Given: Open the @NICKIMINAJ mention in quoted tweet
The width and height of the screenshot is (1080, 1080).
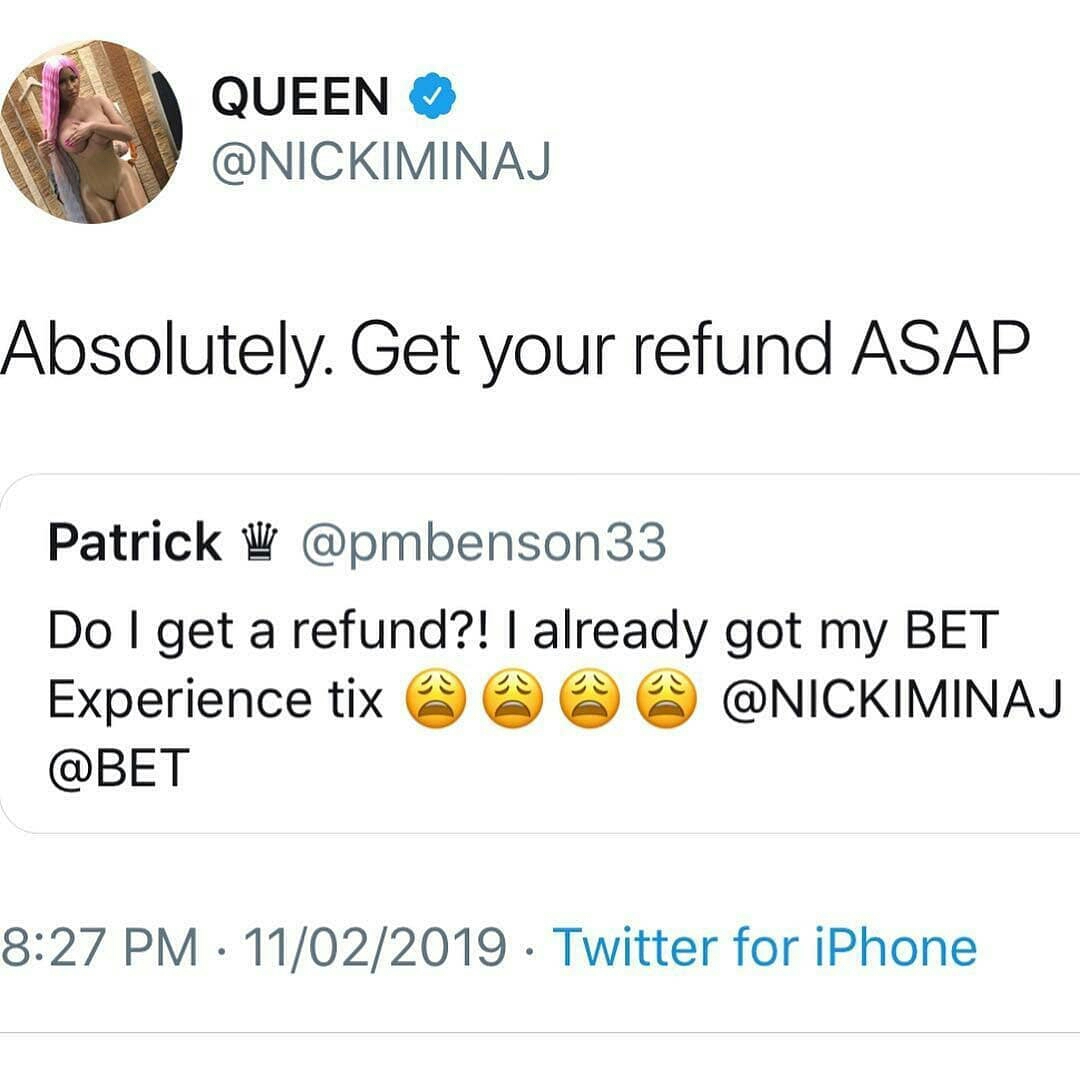Looking at the screenshot, I should (x=892, y=699).
